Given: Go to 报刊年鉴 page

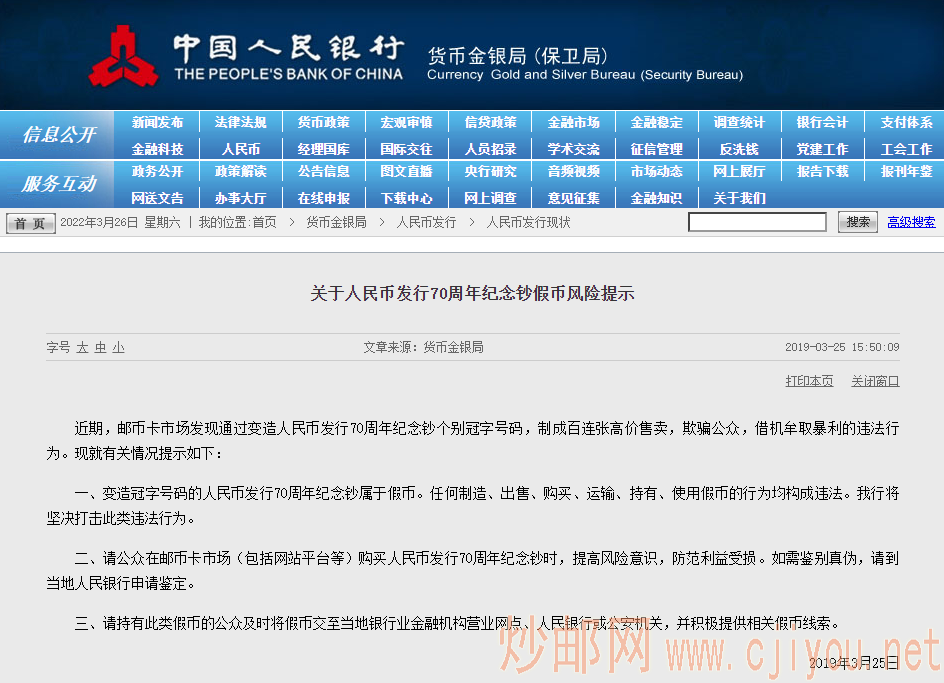Looking at the screenshot, I should tap(906, 171).
